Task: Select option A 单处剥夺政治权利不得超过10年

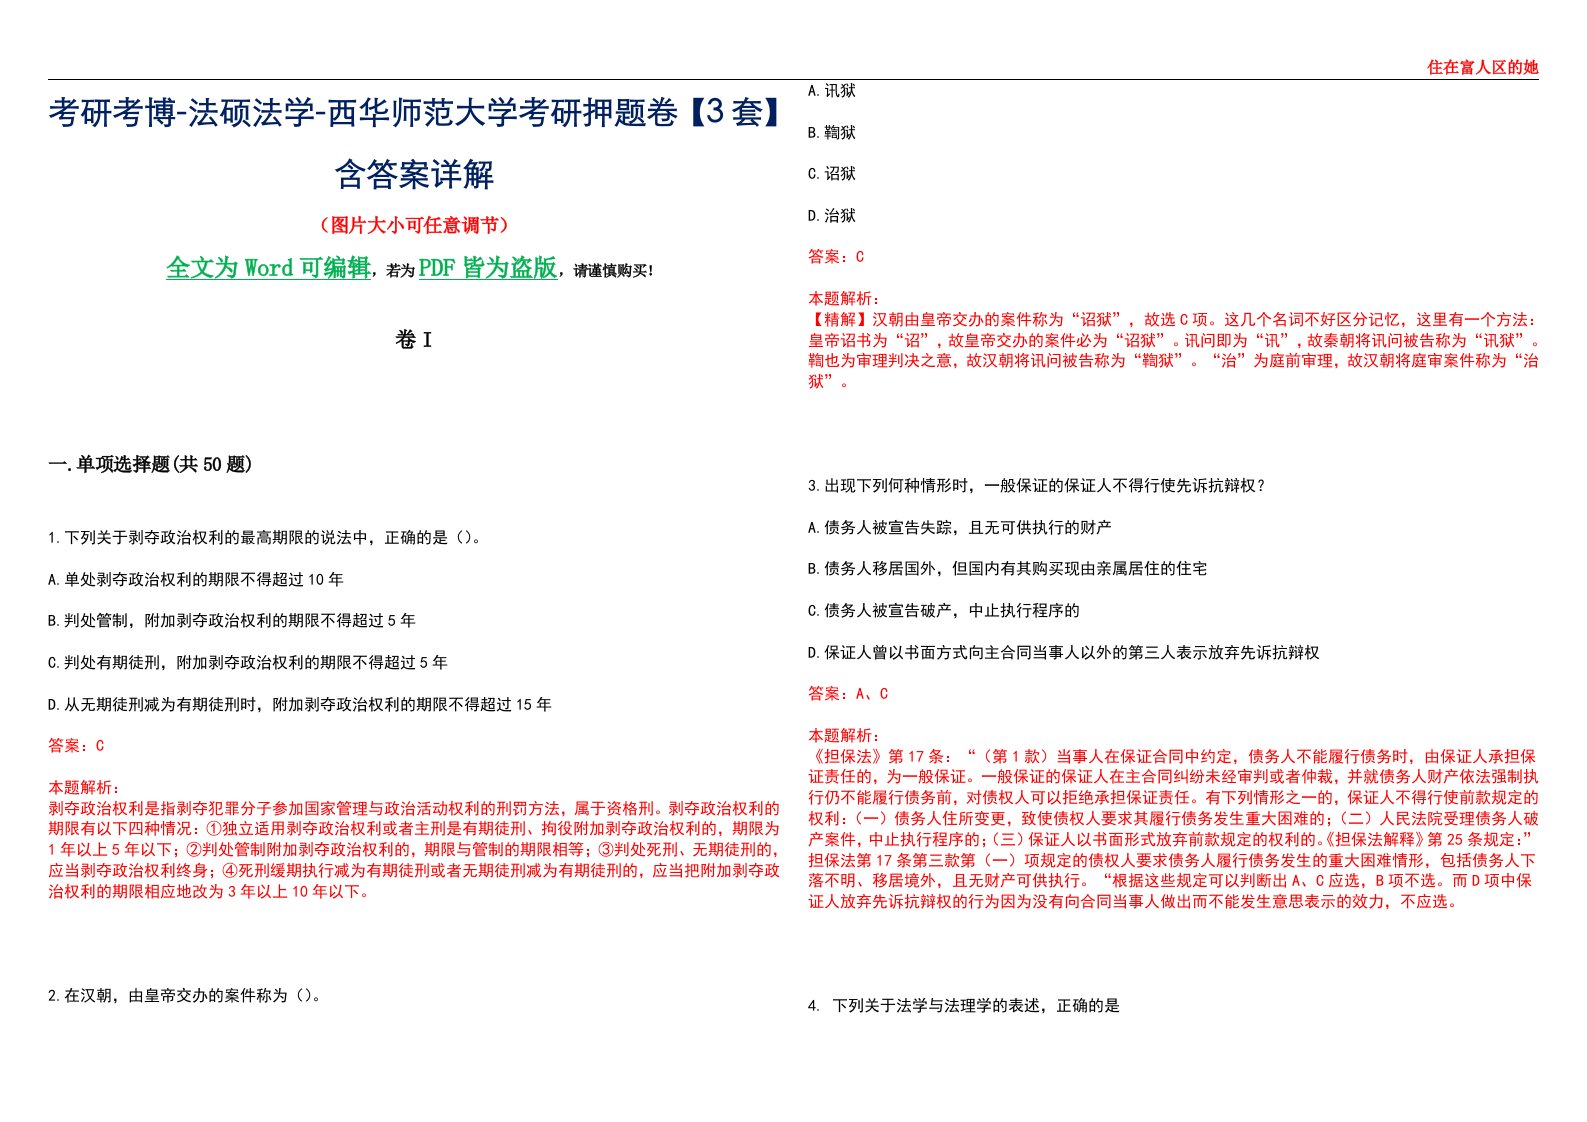Action: (196, 580)
